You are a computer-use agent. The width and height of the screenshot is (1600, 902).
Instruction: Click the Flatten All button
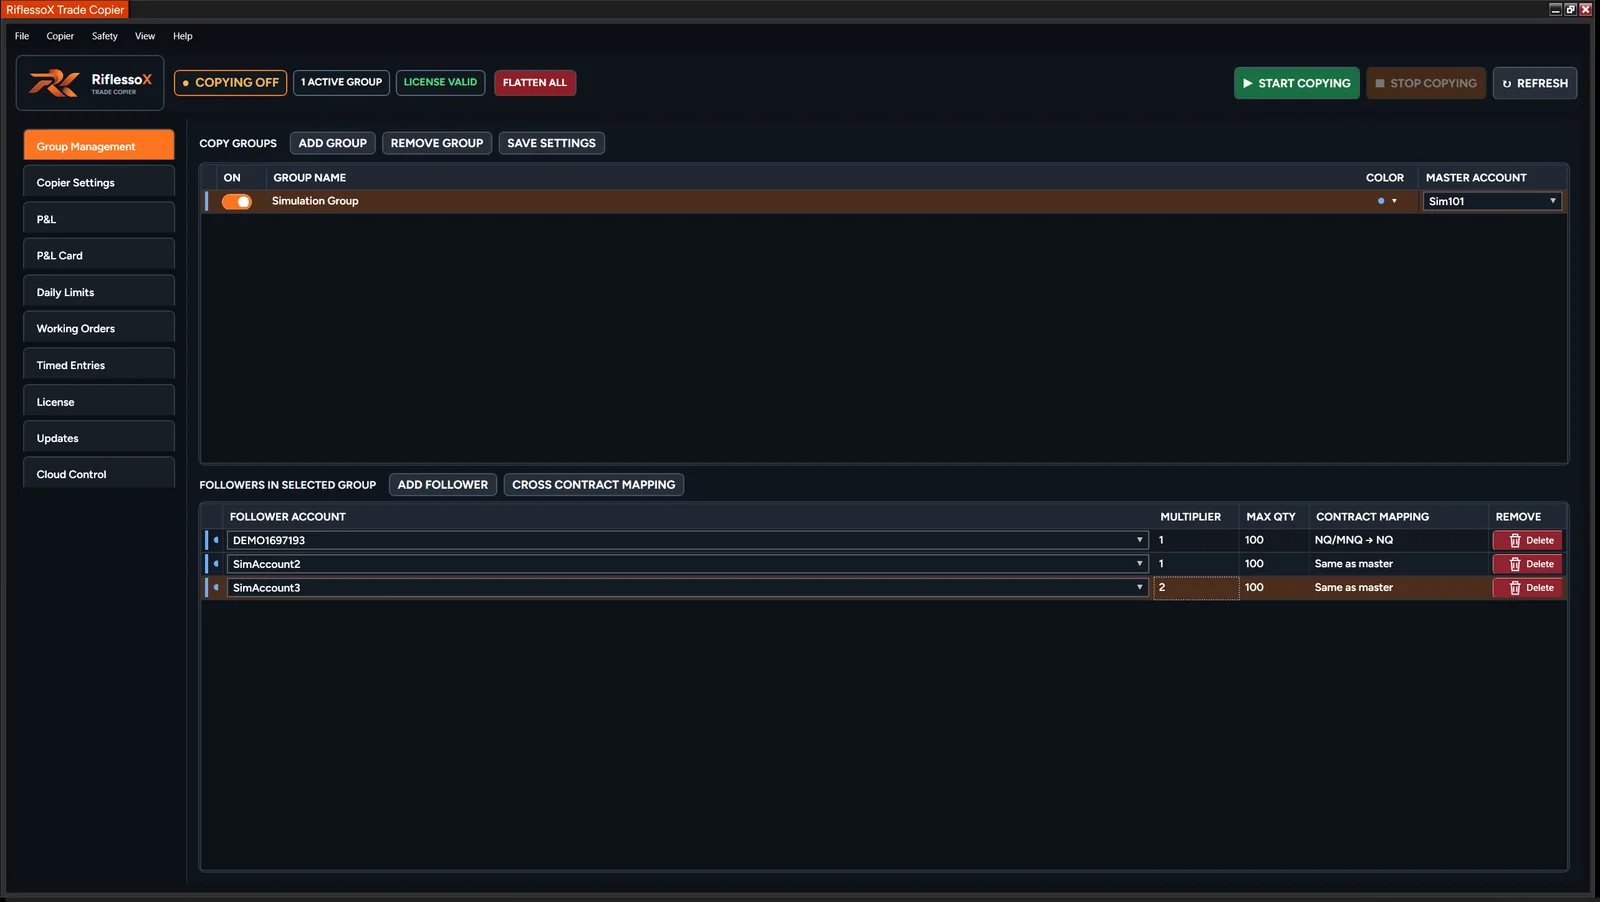(535, 83)
